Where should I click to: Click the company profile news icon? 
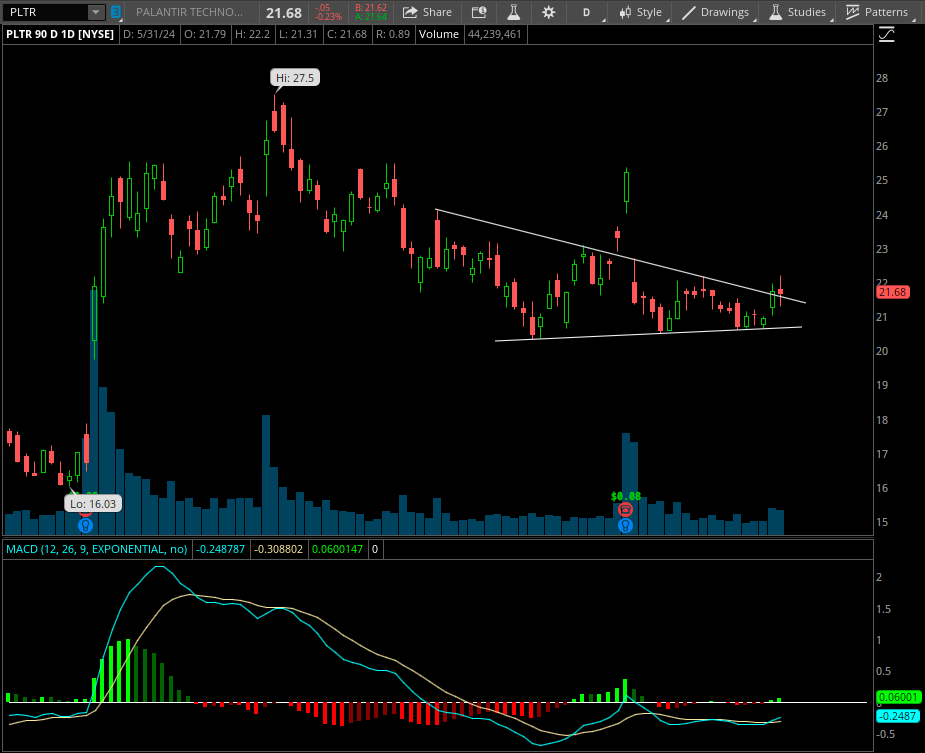click(x=479, y=12)
